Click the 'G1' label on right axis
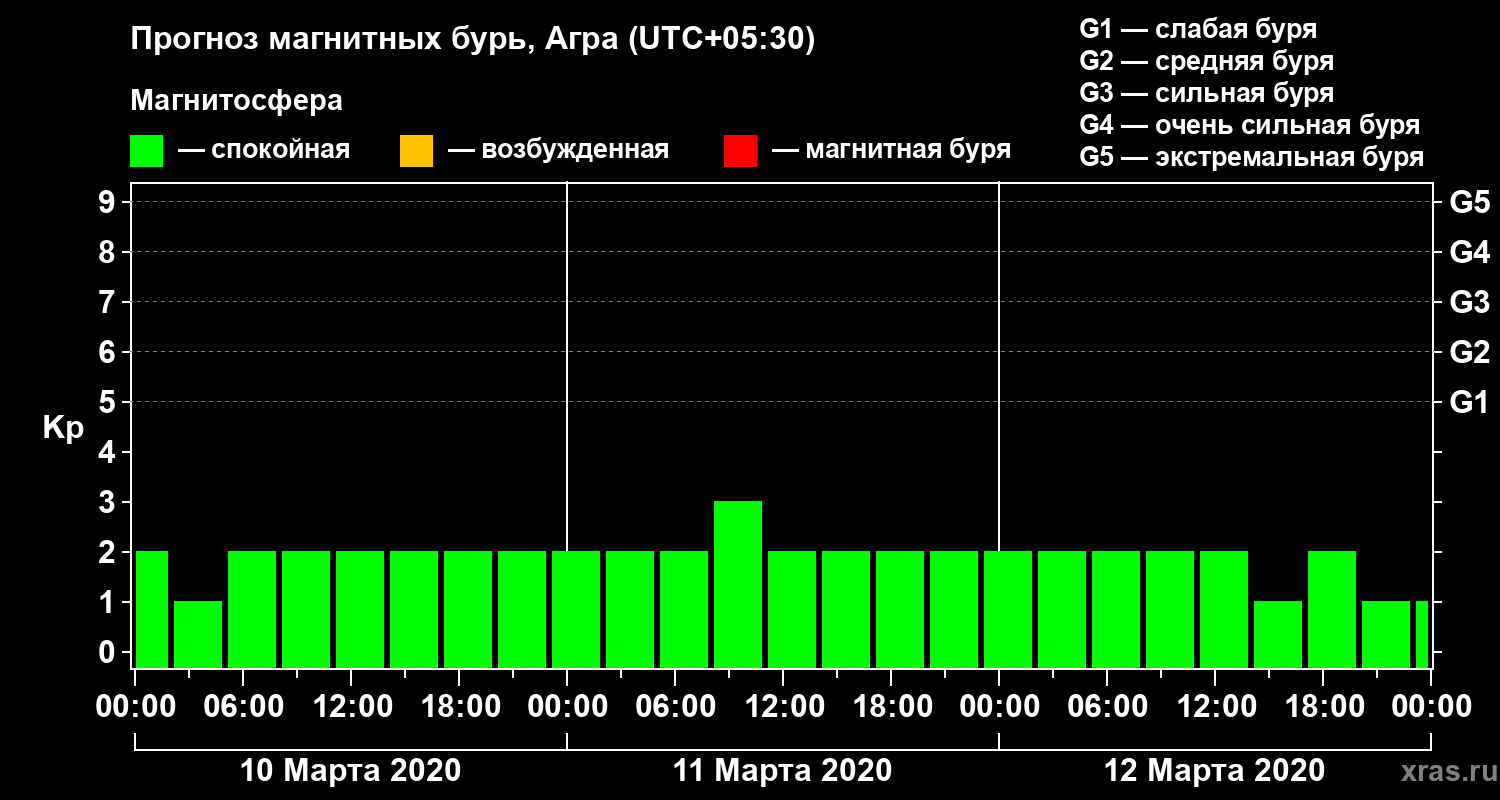 point(1469,402)
